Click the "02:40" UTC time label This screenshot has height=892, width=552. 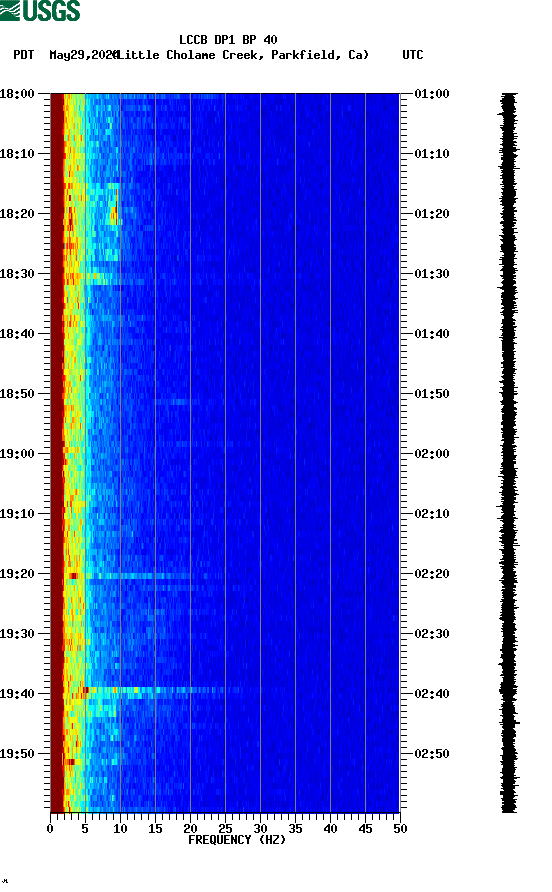click(x=432, y=693)
